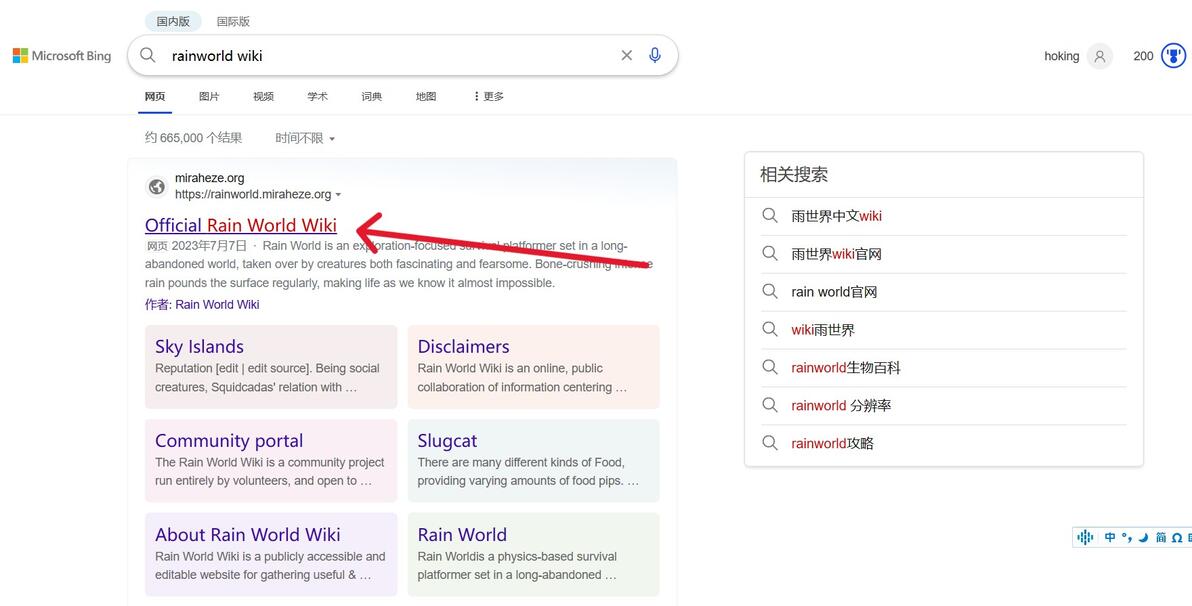Start voice search with the microphone icon
The width and height of the screenshot is (1192, 606).
coord(655,55)
